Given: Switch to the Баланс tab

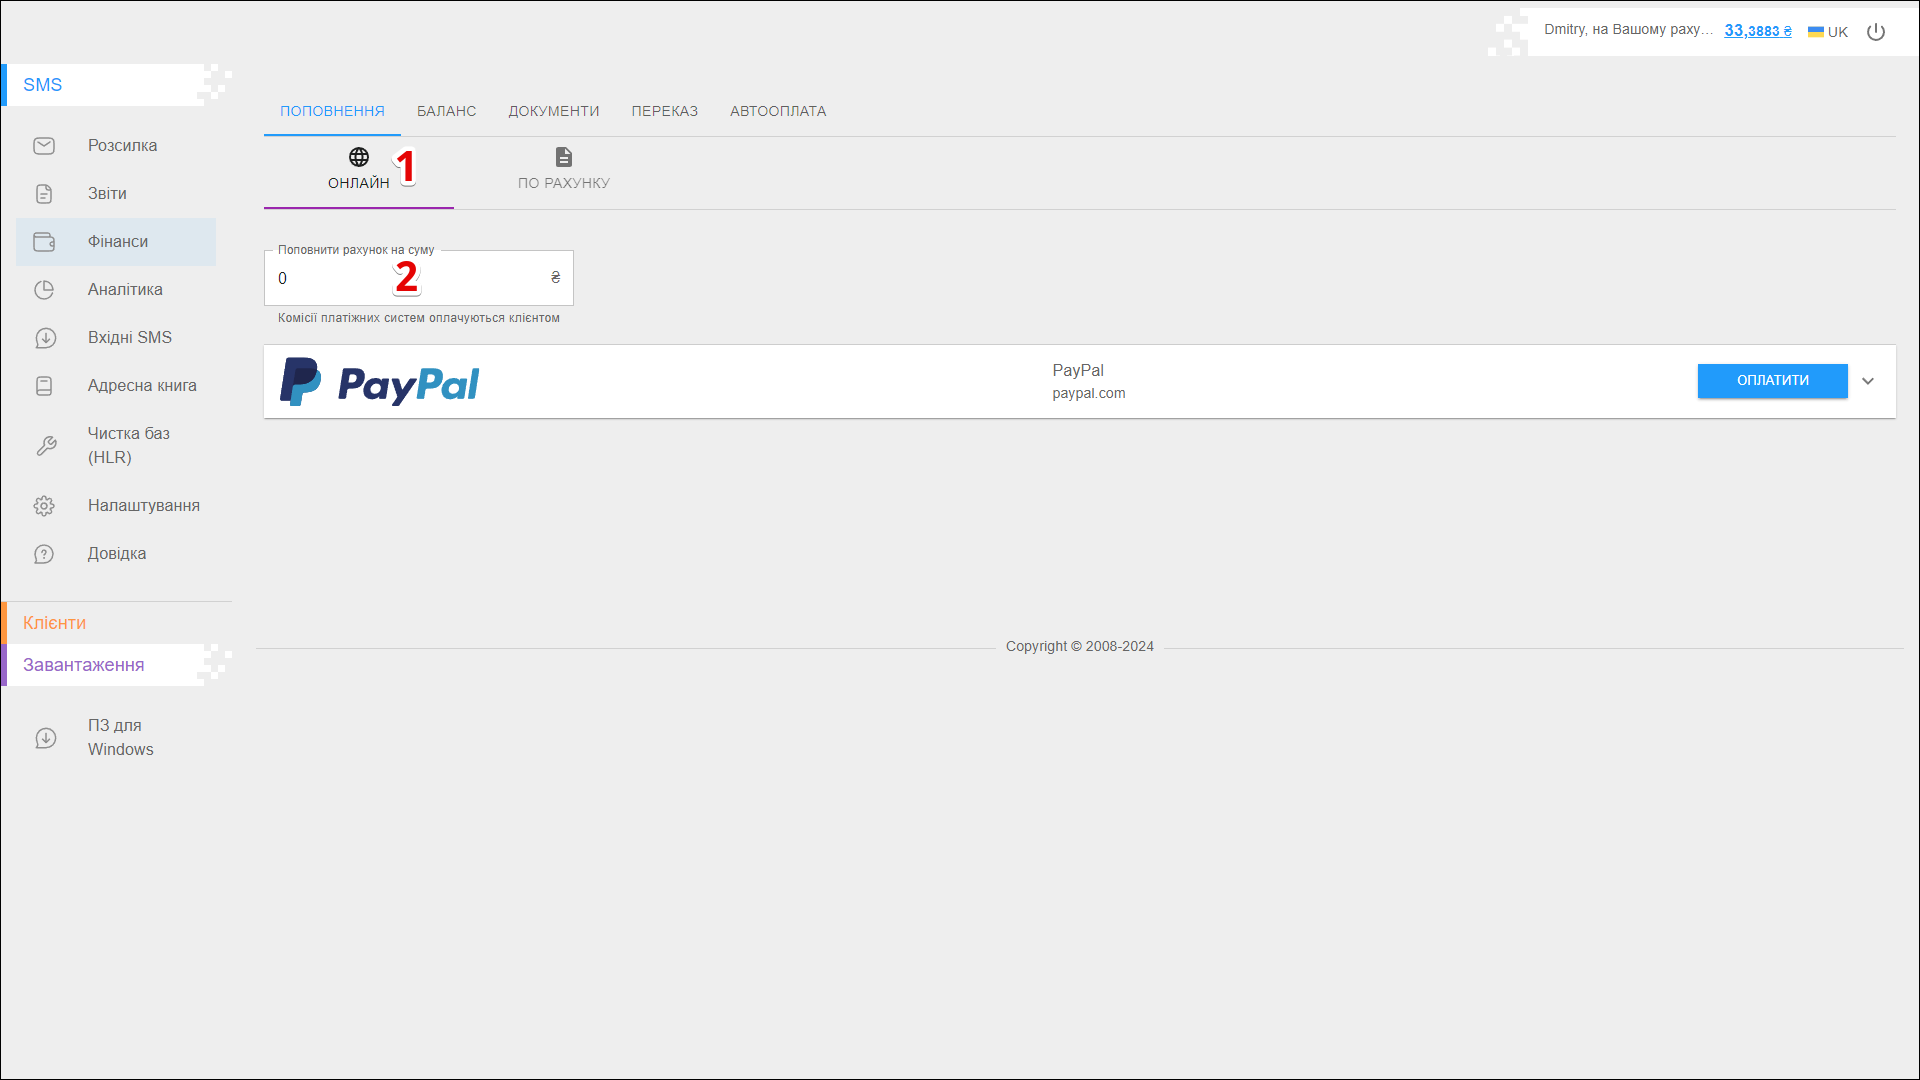Looking at the screenshot, I should coord(446,111).
